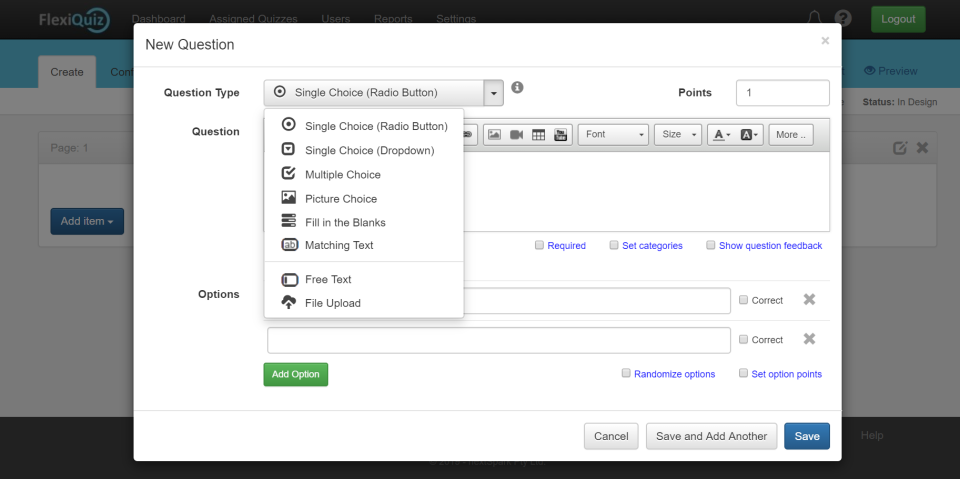Enable the Required checkbox

[540, 245]
